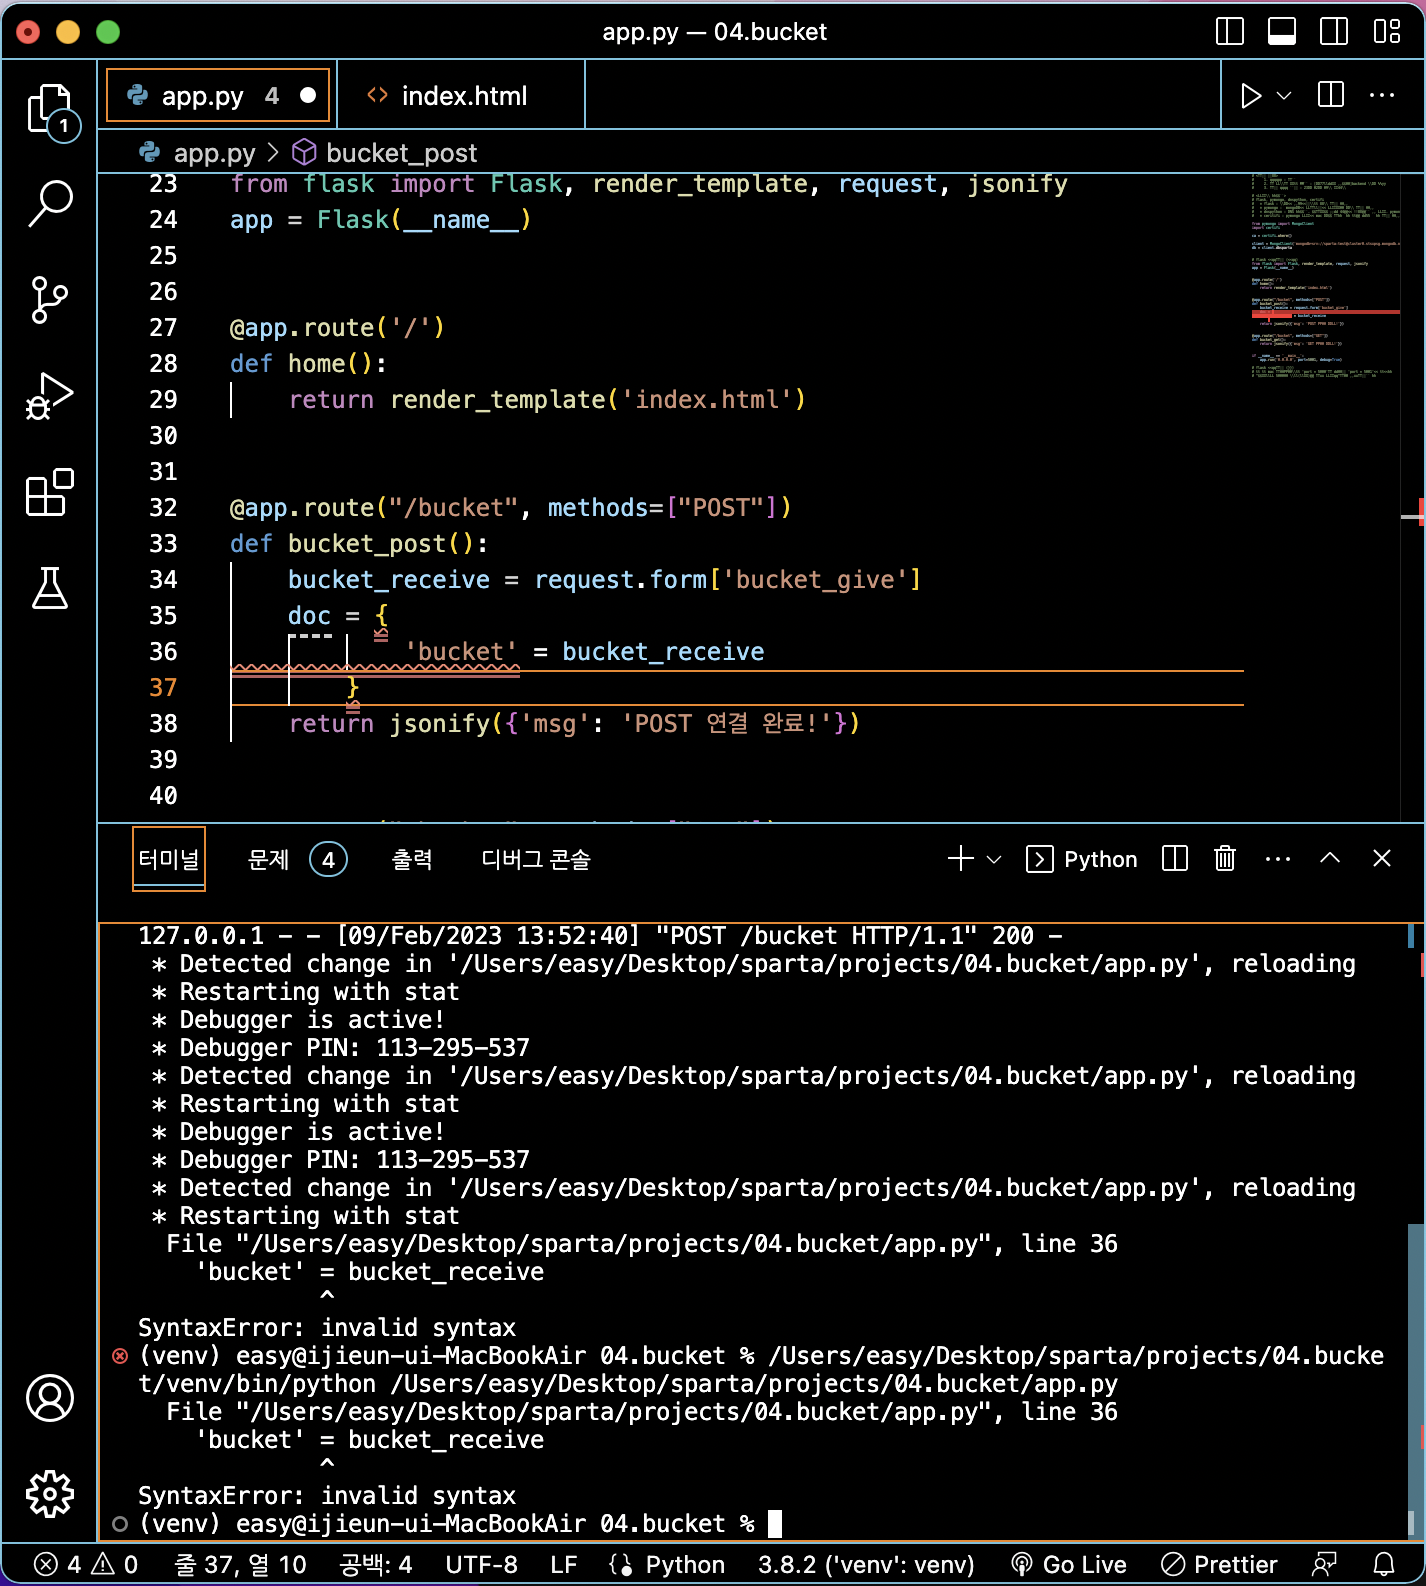The width and height of the screenshot is (1426, 1586).
Task: Start Go Live server
Action: click(x=1069, y=1564)
